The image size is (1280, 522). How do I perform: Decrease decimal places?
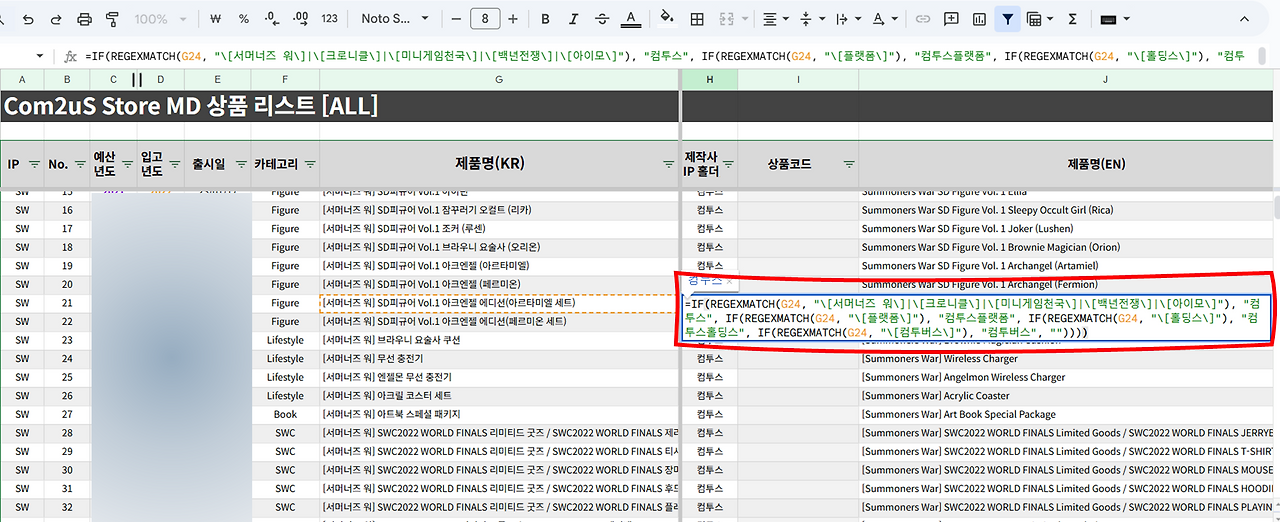(x=272, y=19)
